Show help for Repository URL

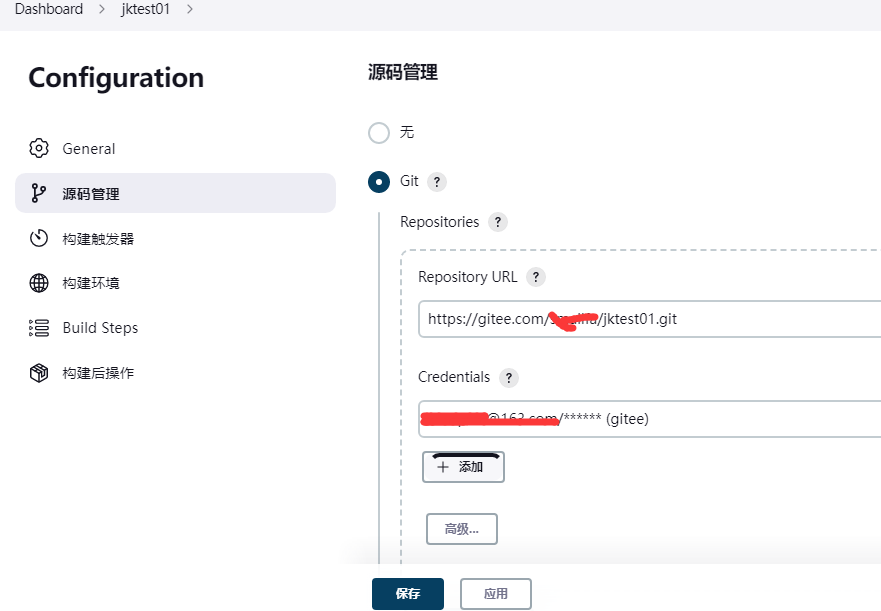536,277
